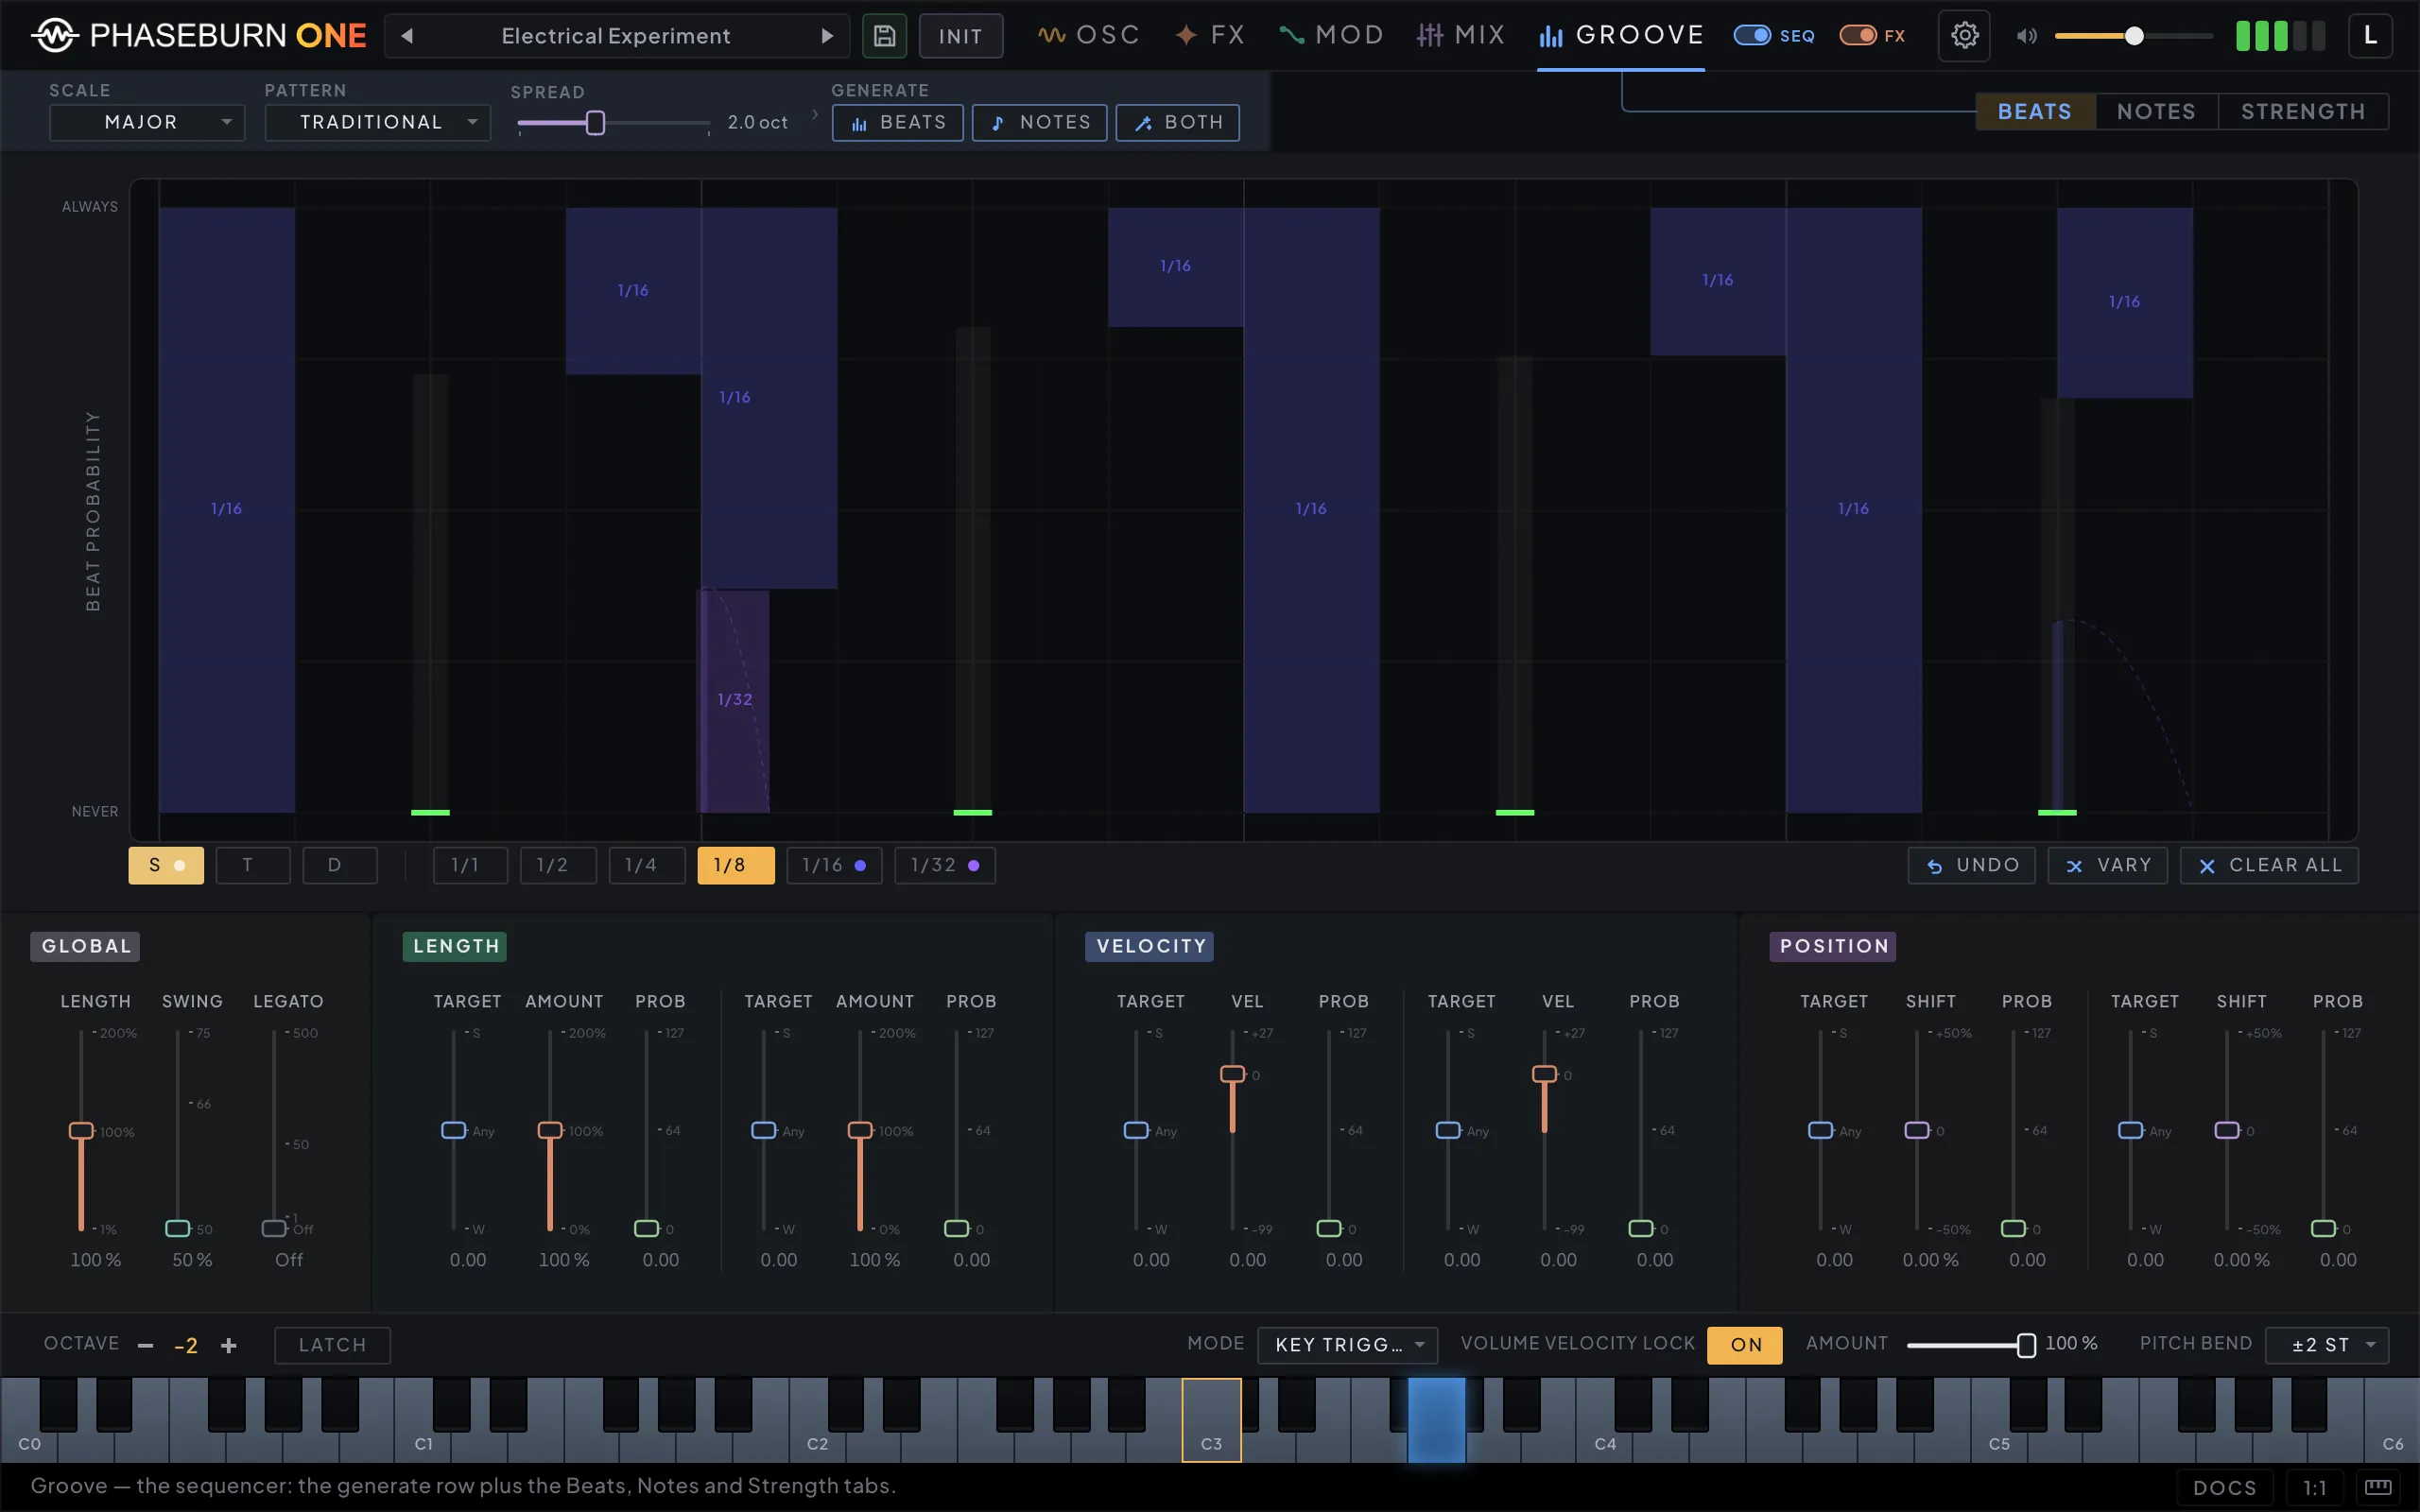This screenshot has height=1512, width=2420.
Task: Click the 1/32 purple beat block
Action: click(734, 700)
